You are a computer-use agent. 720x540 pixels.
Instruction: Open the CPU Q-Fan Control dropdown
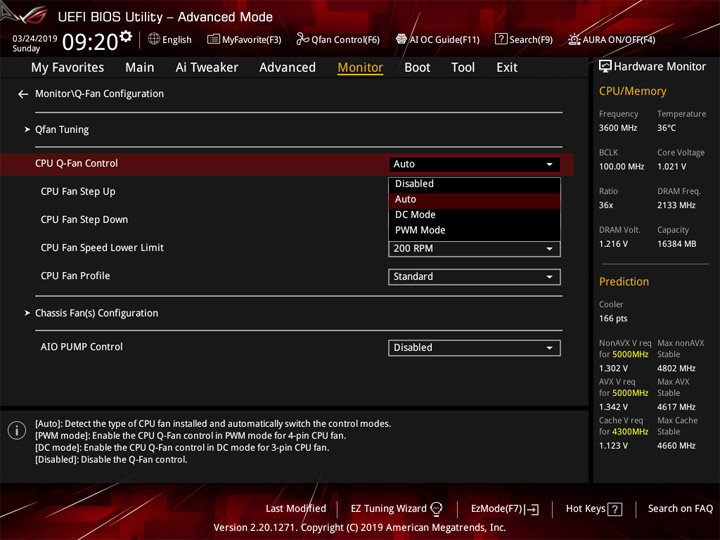474,164
